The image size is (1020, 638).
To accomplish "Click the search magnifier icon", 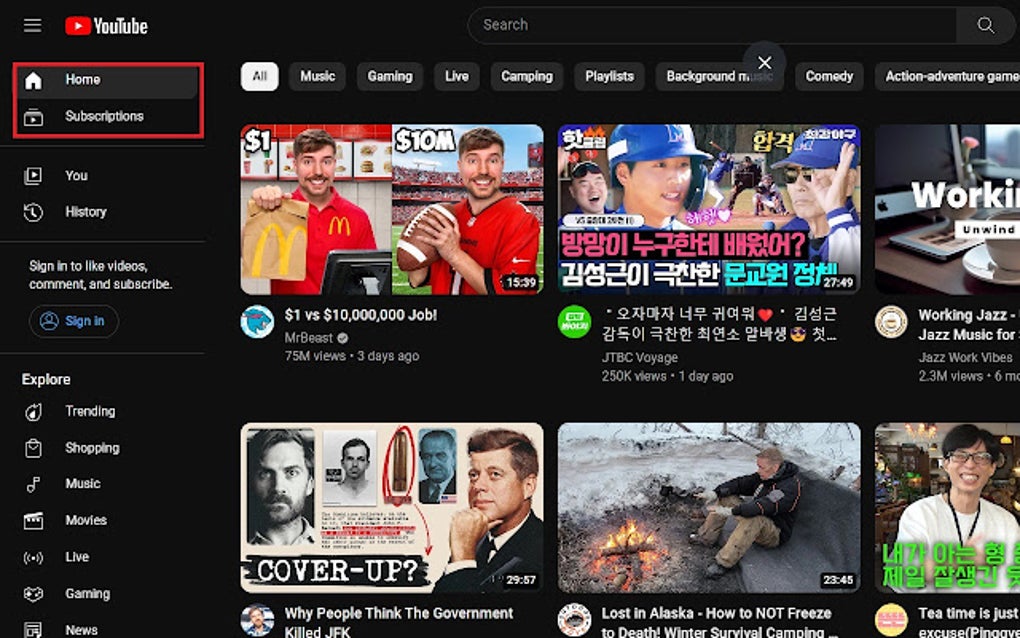I will 984,24.
